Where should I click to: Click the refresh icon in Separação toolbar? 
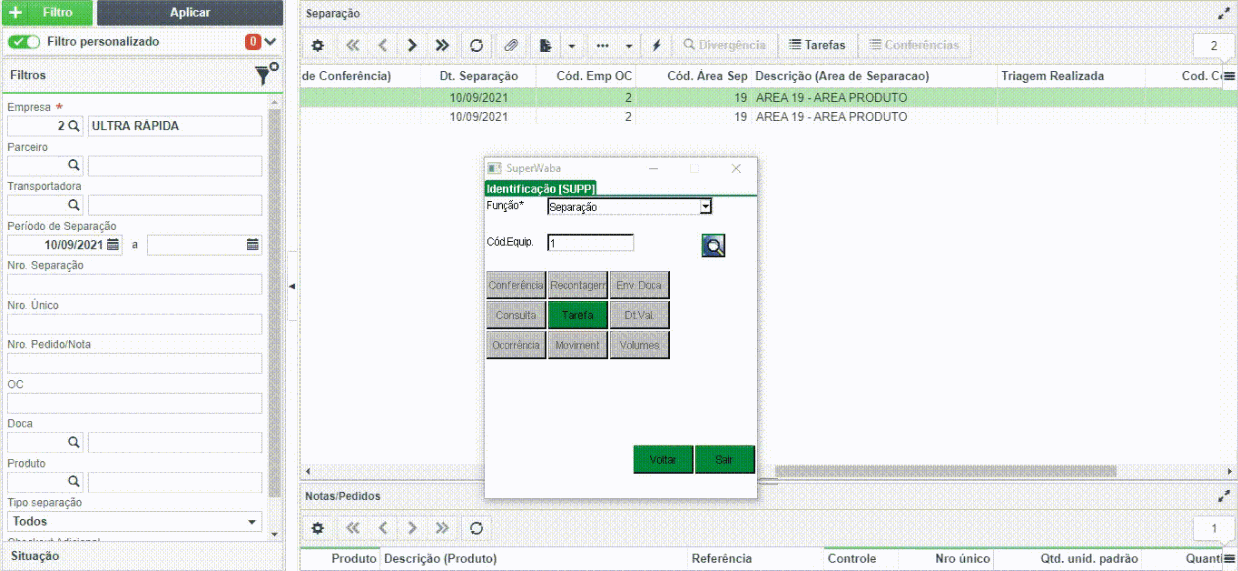(476, 45)
